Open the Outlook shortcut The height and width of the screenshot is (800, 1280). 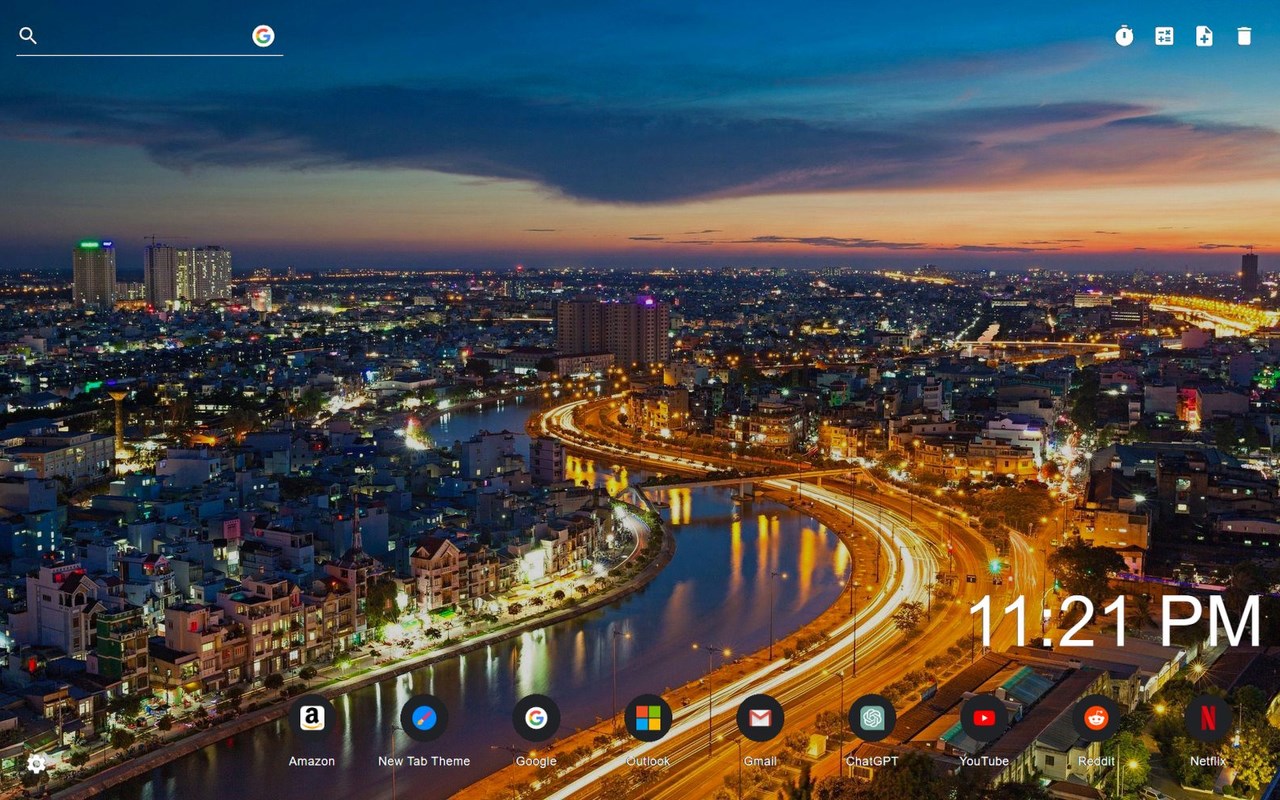coord(648,718)
